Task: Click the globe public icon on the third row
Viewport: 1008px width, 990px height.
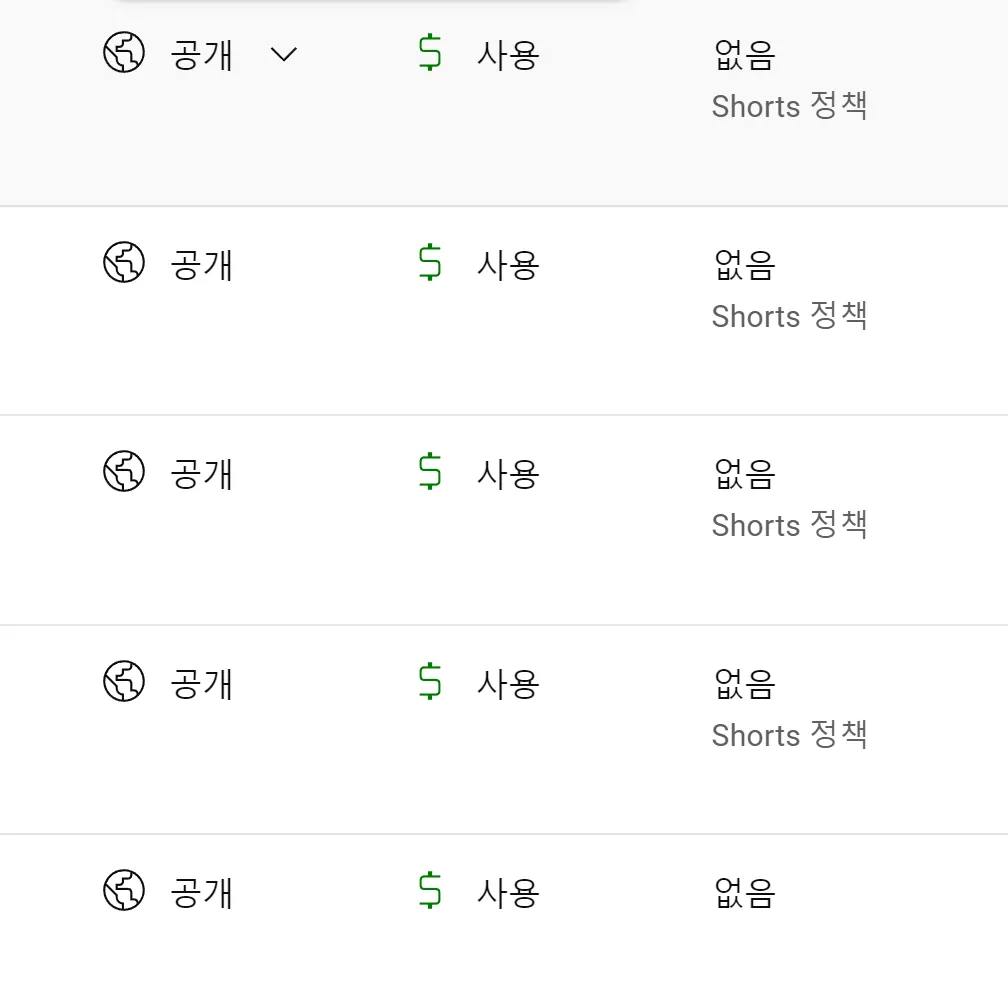Action: coord(124,474)
